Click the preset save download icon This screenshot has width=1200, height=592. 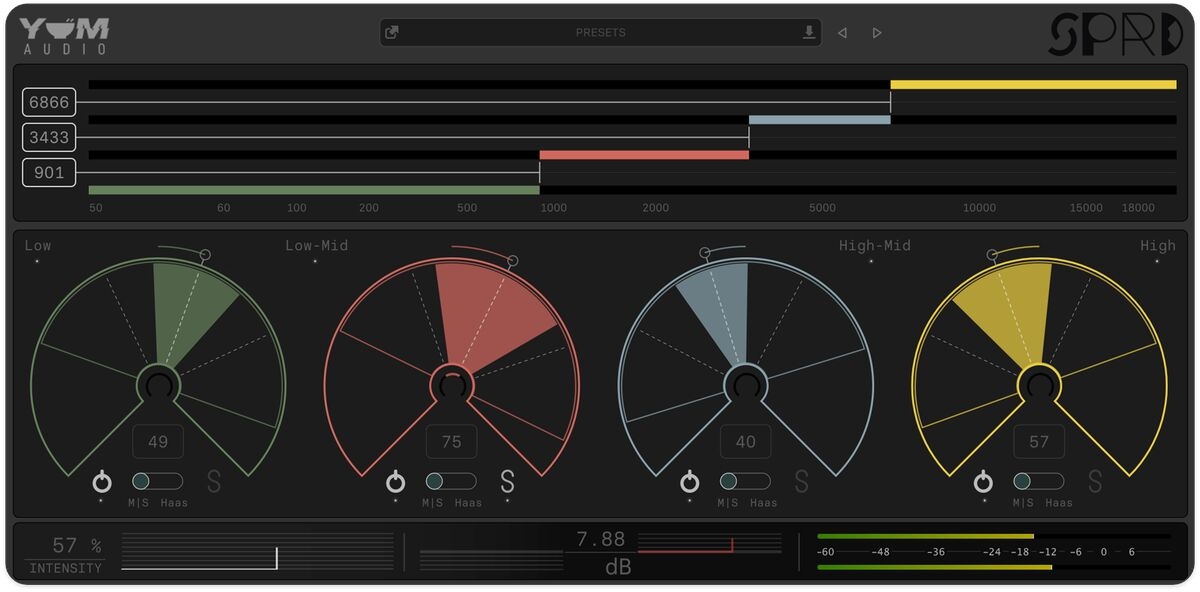coord(809,32)
